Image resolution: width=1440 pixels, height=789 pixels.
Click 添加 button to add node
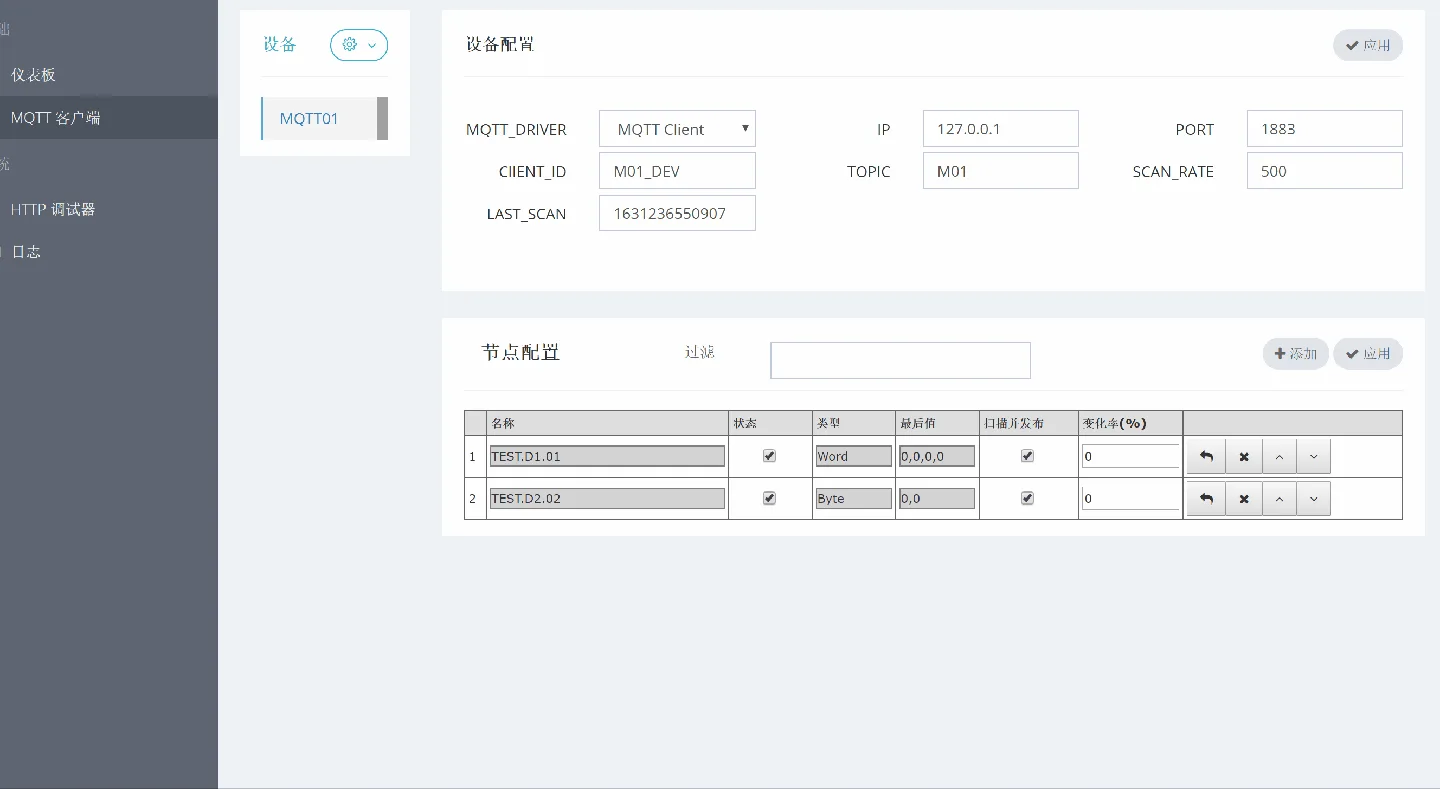(x=1296, y=354)
